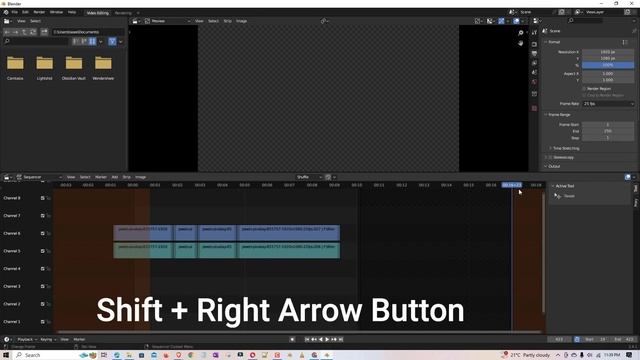Viewport: 640px width, 360px height.
Task: Open the sequencer Marker menu
Action: [x=101, y=177]
